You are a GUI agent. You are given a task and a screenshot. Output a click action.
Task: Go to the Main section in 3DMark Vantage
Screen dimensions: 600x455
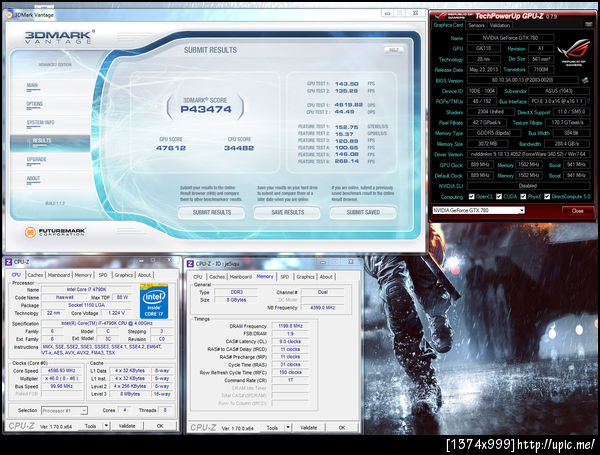[33, 85]
